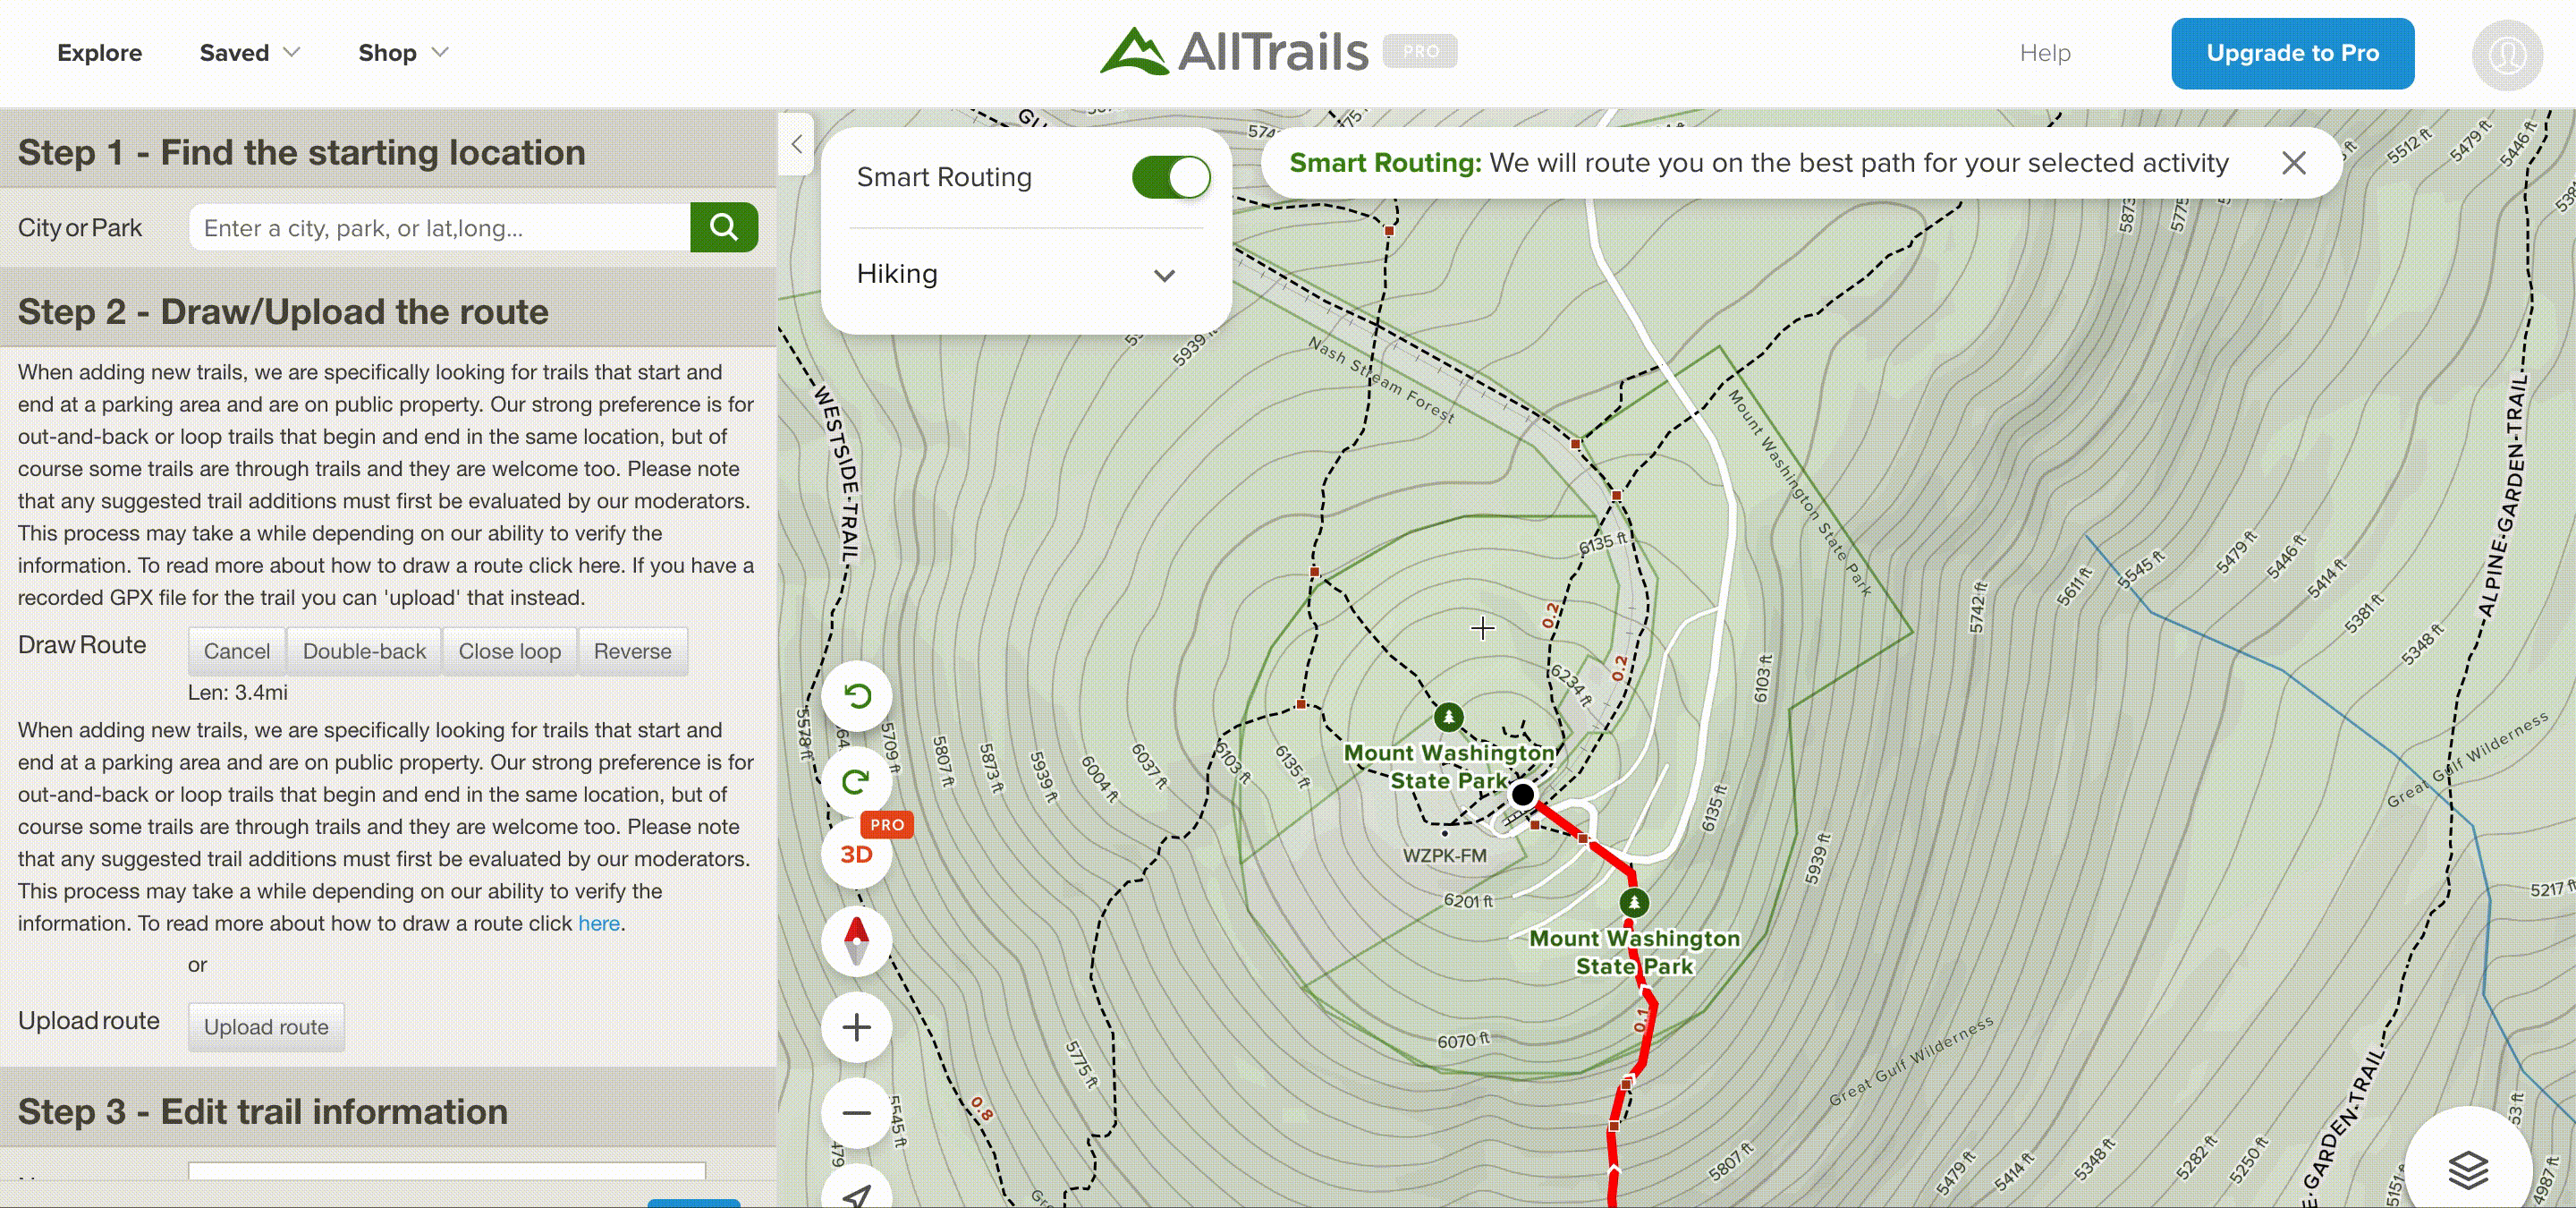The width and height of the screenshot is (2576, 1208).
Task: Click the green location search icon
Action: pos(723,228)
